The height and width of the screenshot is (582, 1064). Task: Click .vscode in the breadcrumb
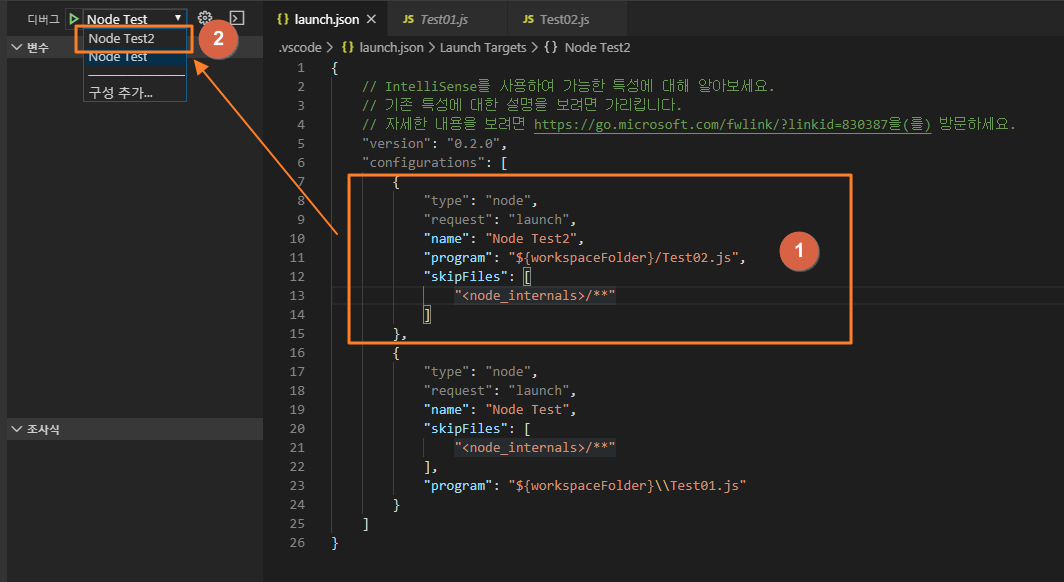coord(300,47)
